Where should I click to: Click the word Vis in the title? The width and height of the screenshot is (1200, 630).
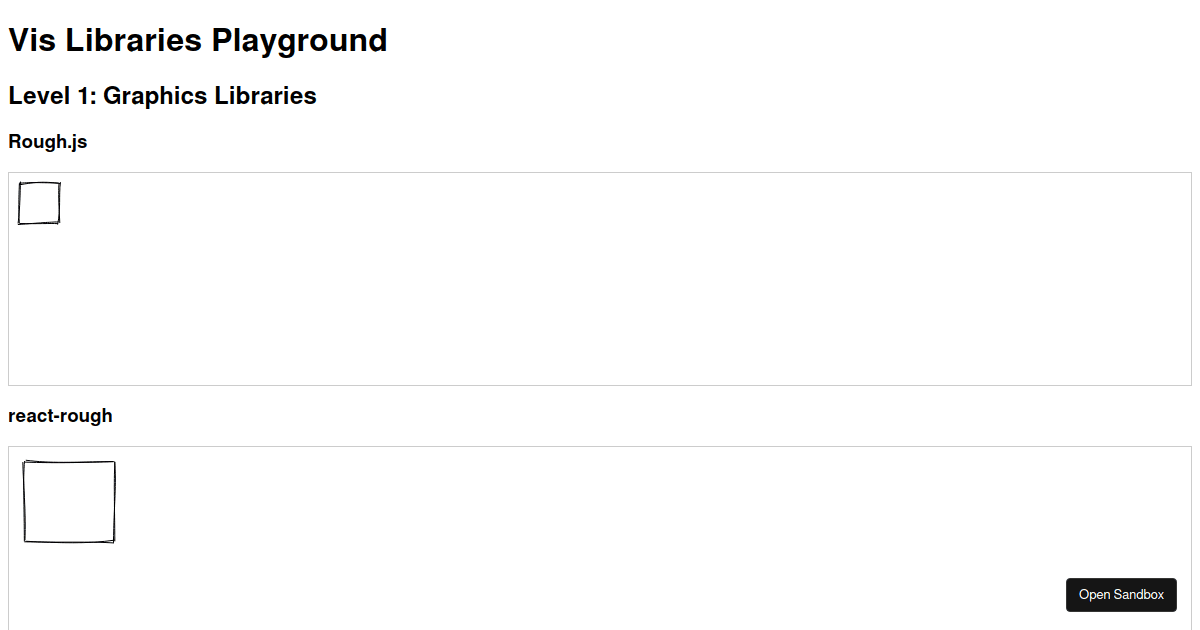click(x=31, y=41)
